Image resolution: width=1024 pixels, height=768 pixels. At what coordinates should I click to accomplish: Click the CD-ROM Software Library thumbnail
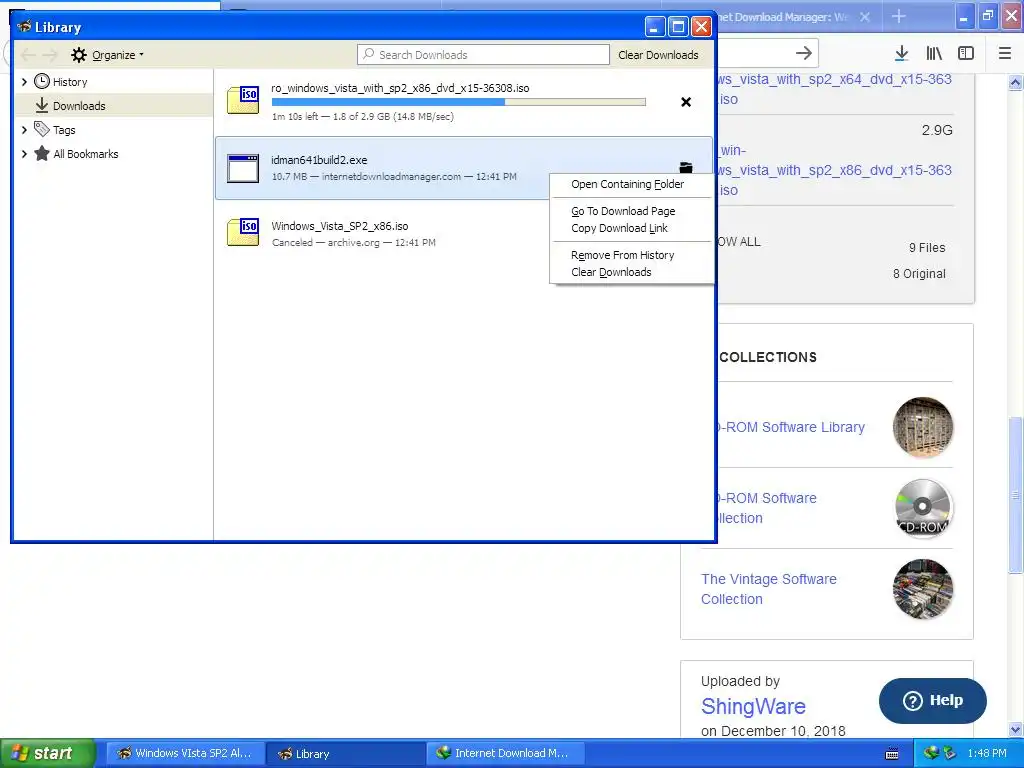click(x=923, y=427)
